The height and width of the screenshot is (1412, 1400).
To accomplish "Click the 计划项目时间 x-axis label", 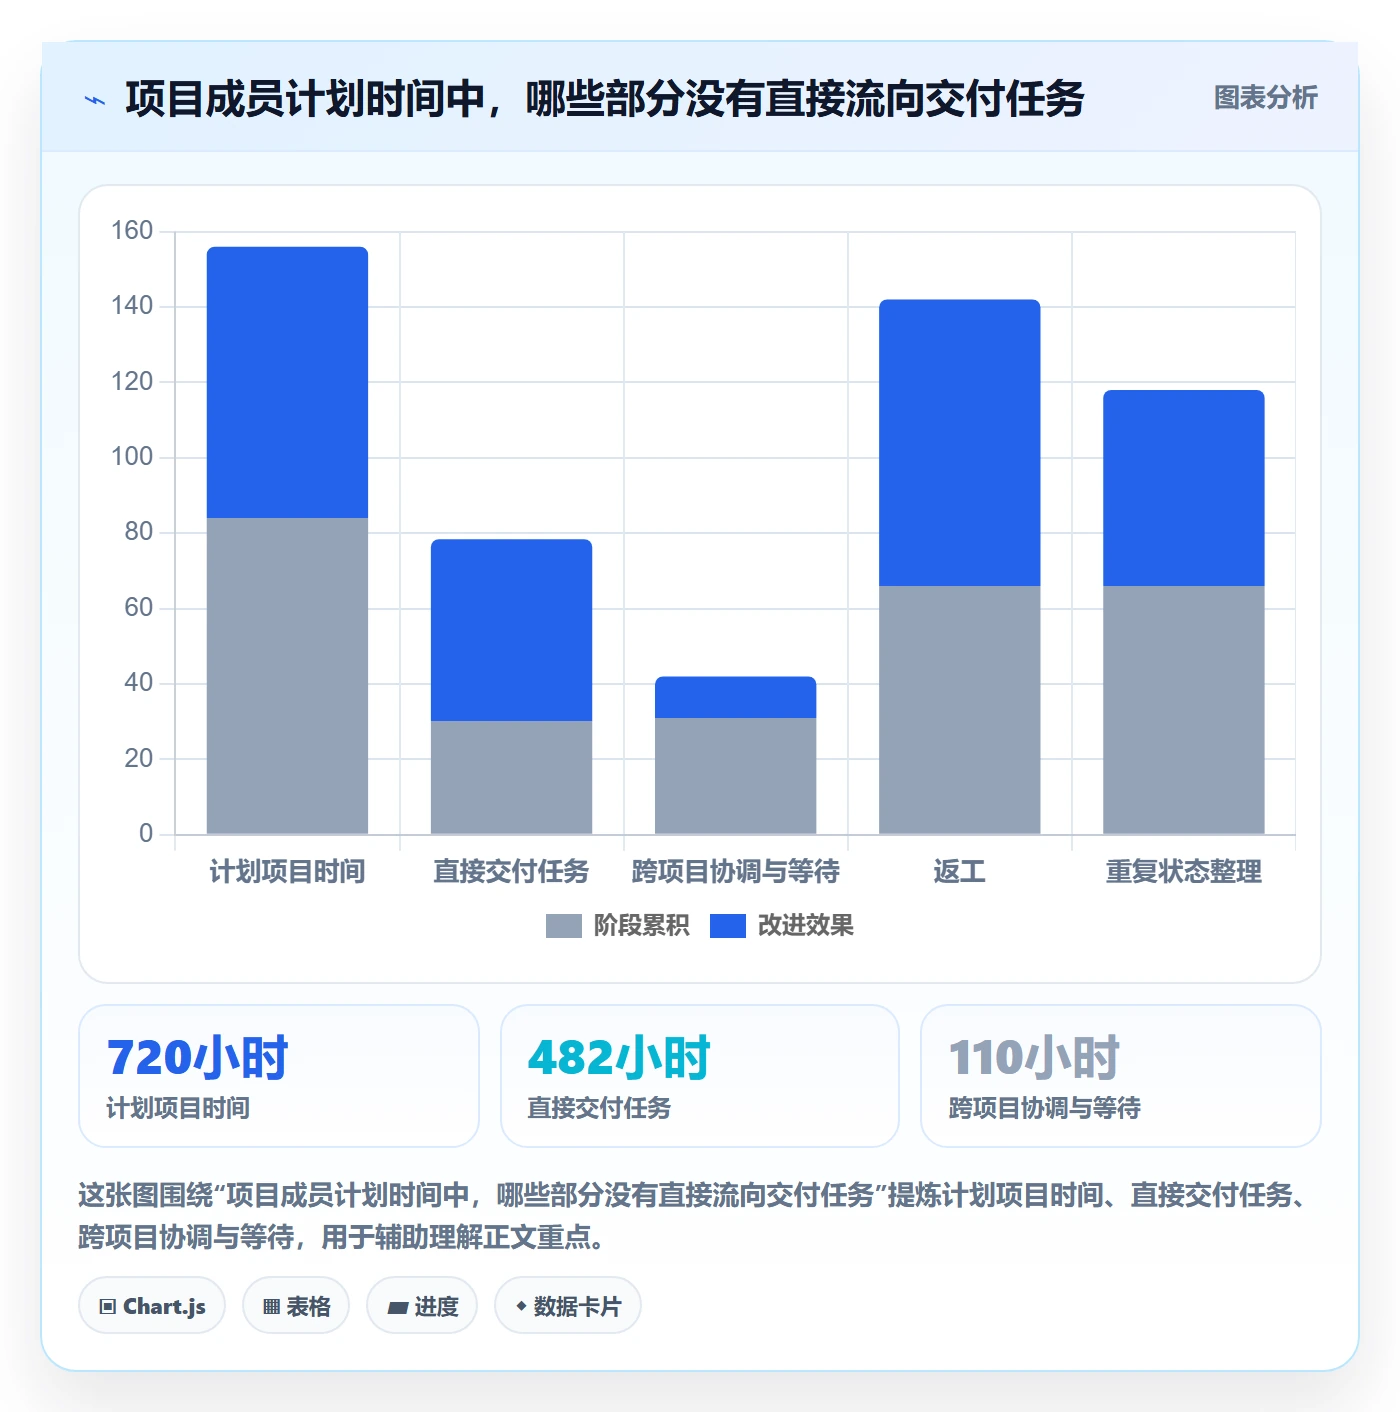I will [x=287, y=871].
